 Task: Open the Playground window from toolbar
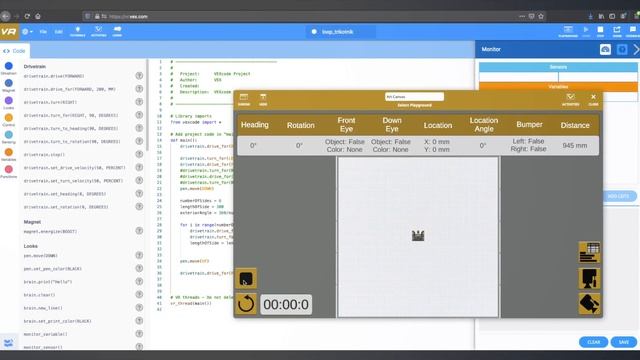point(568,31)
